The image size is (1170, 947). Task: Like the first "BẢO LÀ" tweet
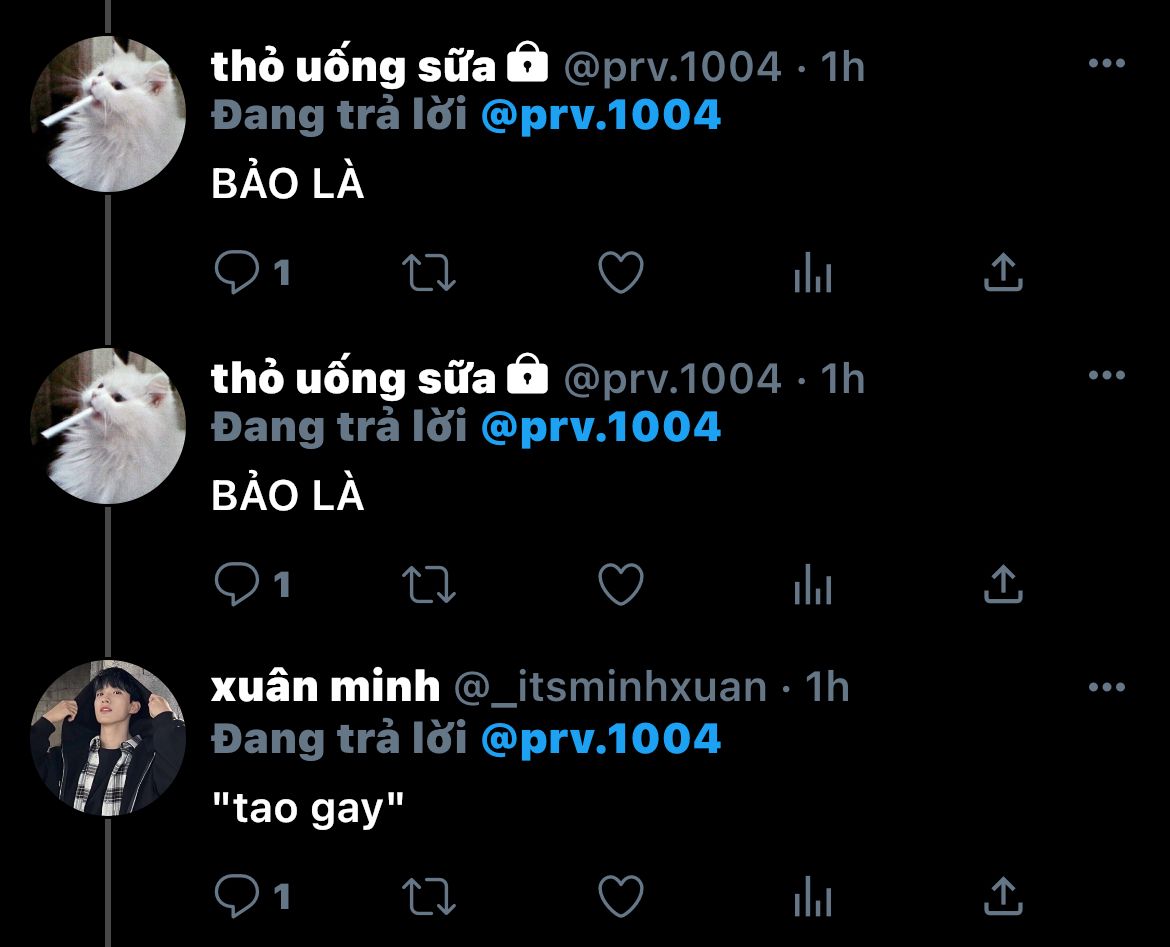pyautogui.click(x=621, y=272)
